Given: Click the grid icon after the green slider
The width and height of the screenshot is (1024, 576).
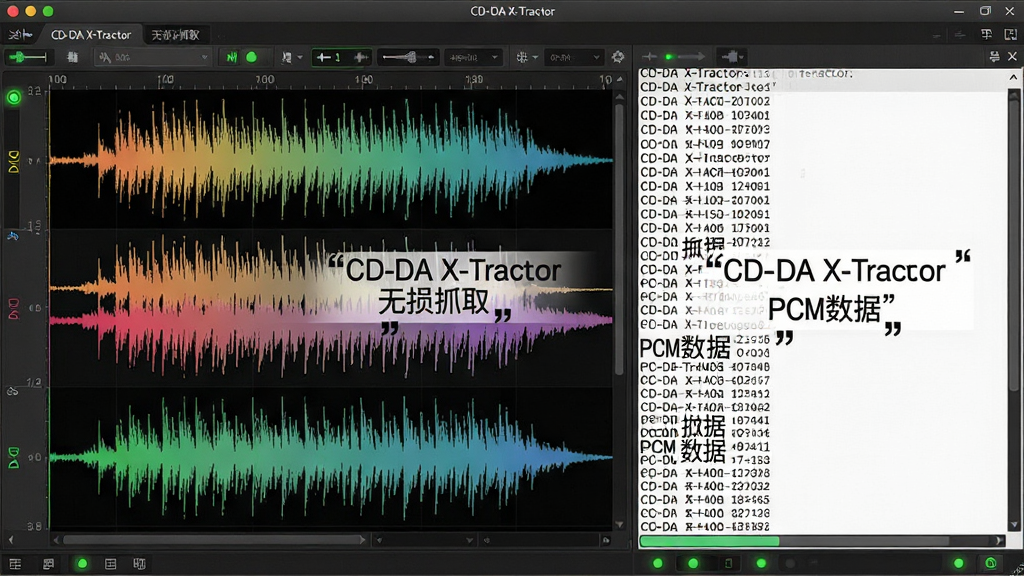Looking at the screenshot, I should tap(72, 57).
